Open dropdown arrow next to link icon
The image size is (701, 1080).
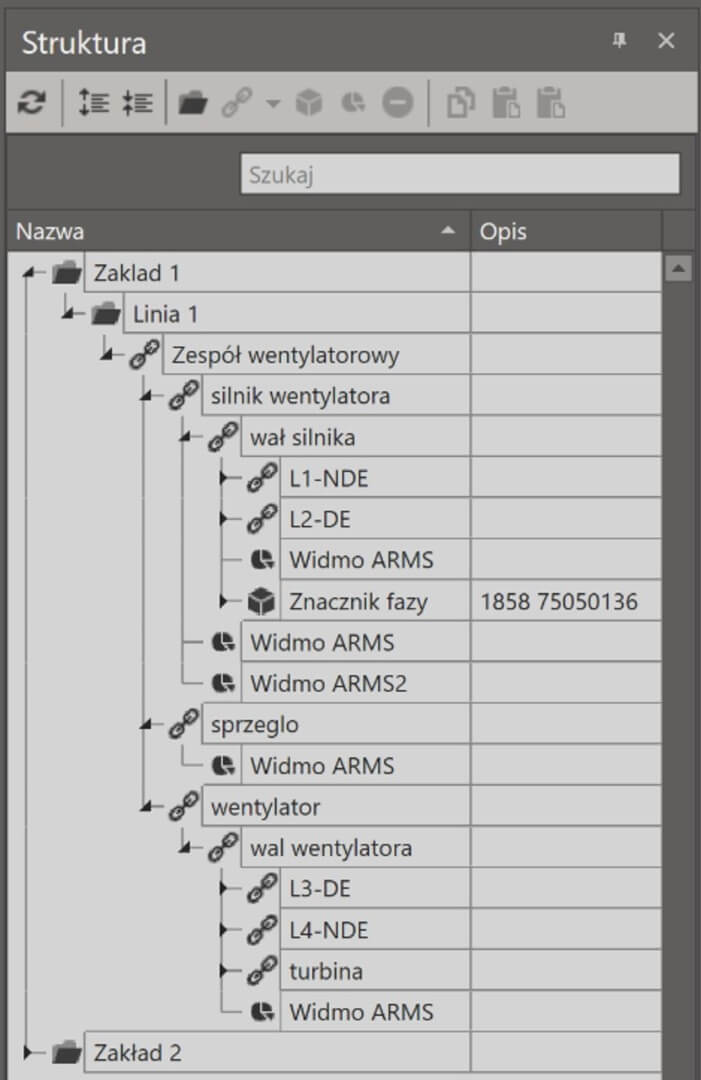(273, 104)
